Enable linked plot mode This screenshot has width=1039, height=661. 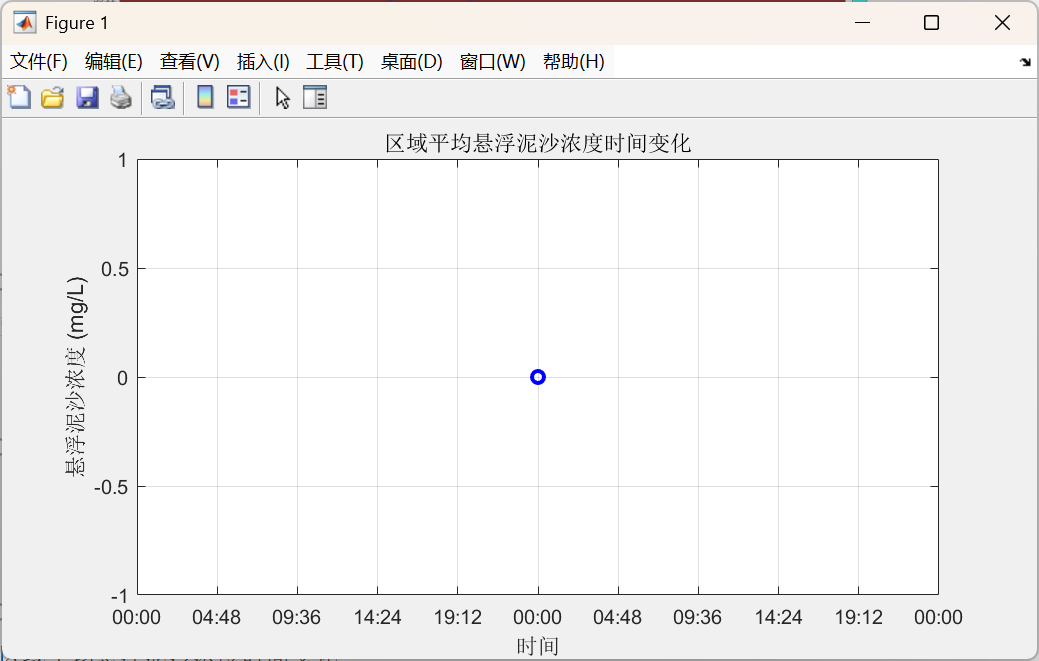tap(163, 97)
